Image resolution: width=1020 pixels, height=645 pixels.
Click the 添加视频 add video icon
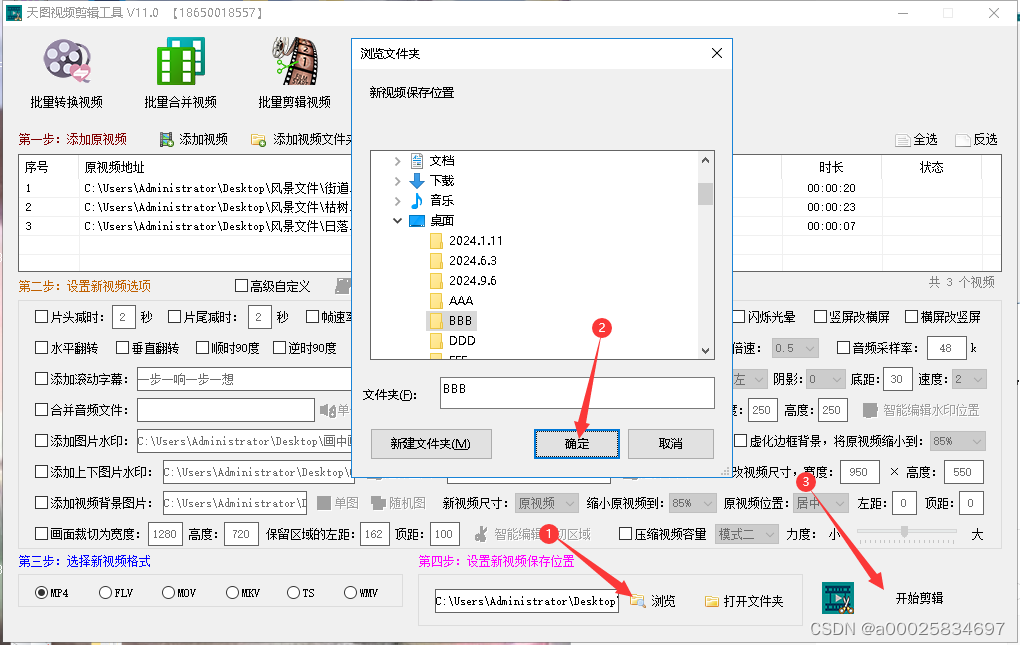(167, 139)
